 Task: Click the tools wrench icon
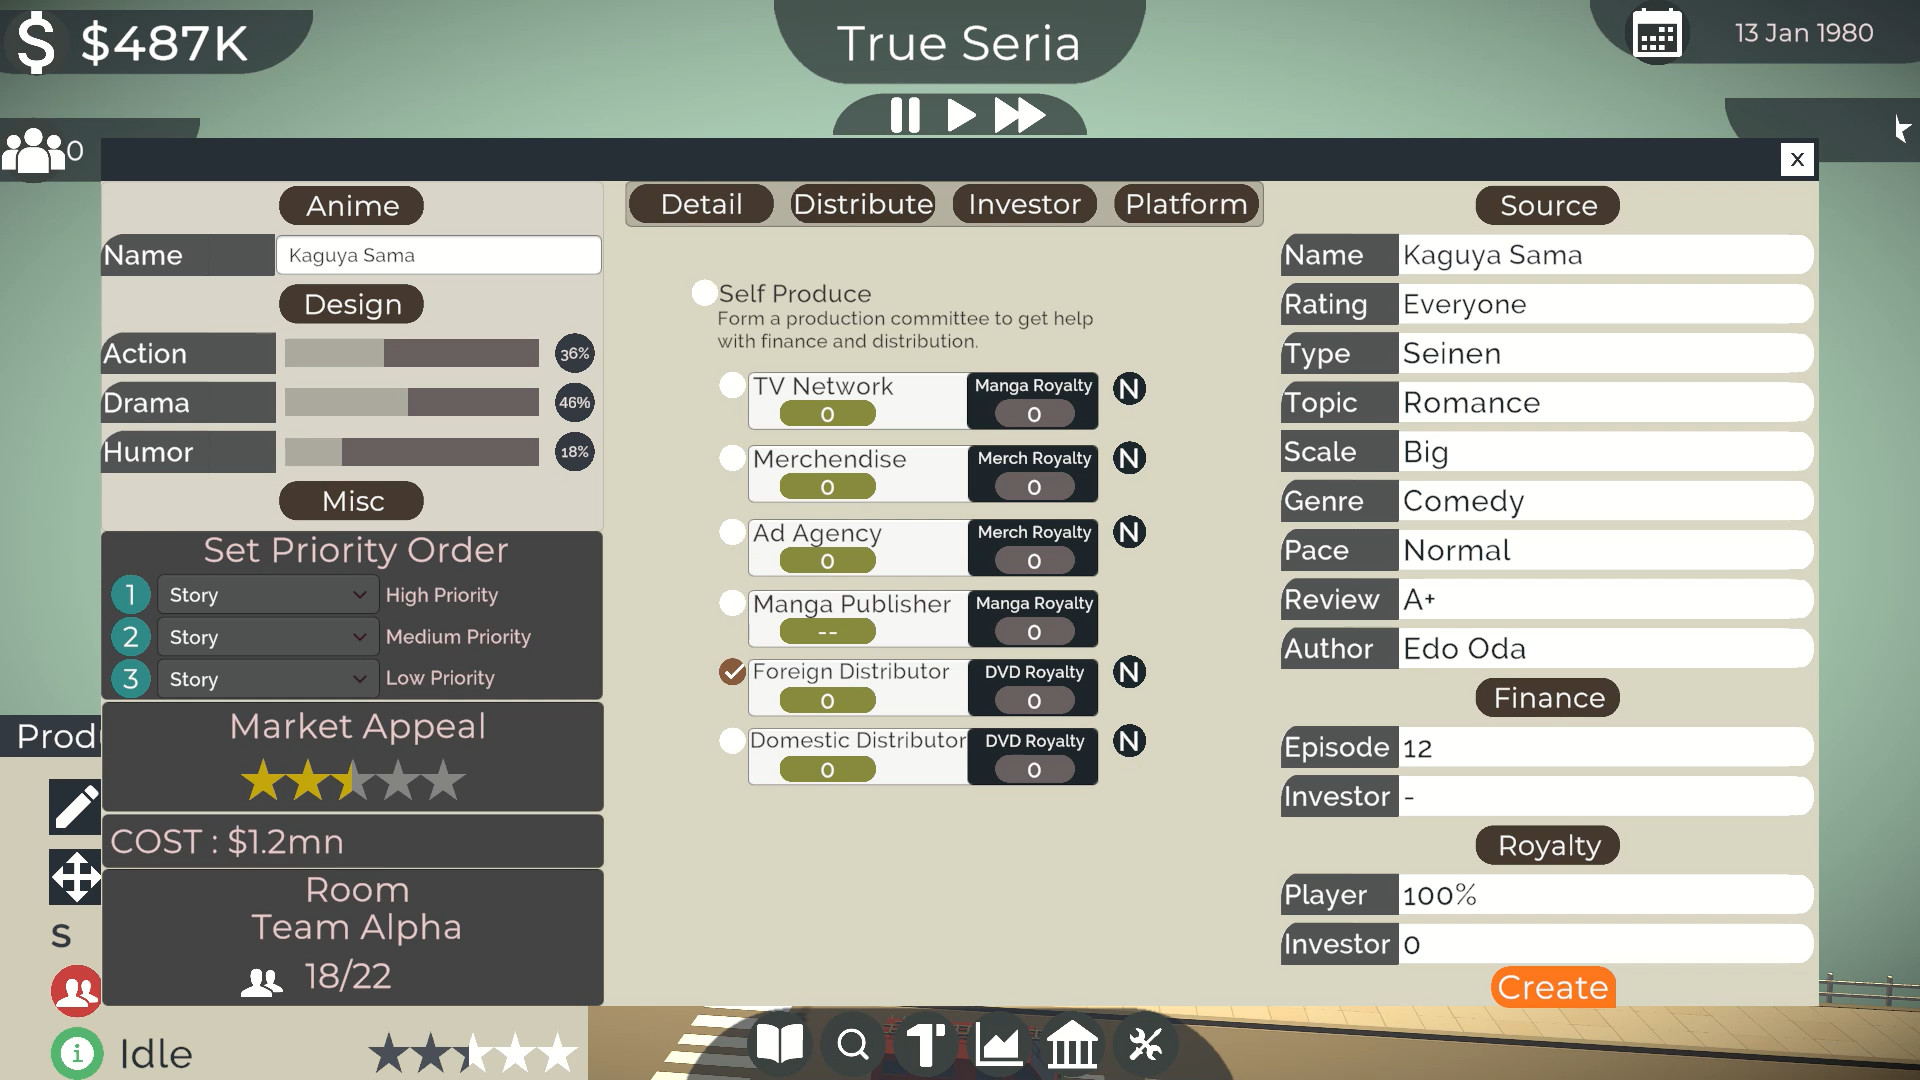pos(1145,1045)
